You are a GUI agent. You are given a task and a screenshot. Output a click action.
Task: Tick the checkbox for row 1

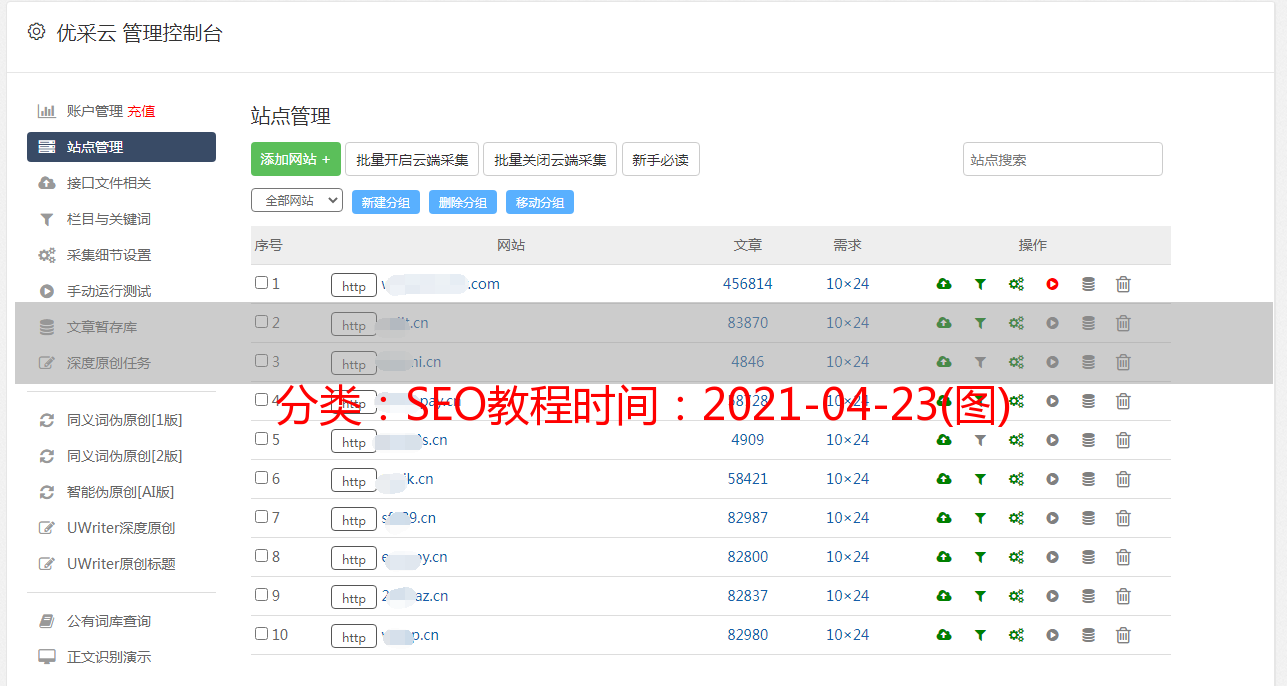point(261,283)
